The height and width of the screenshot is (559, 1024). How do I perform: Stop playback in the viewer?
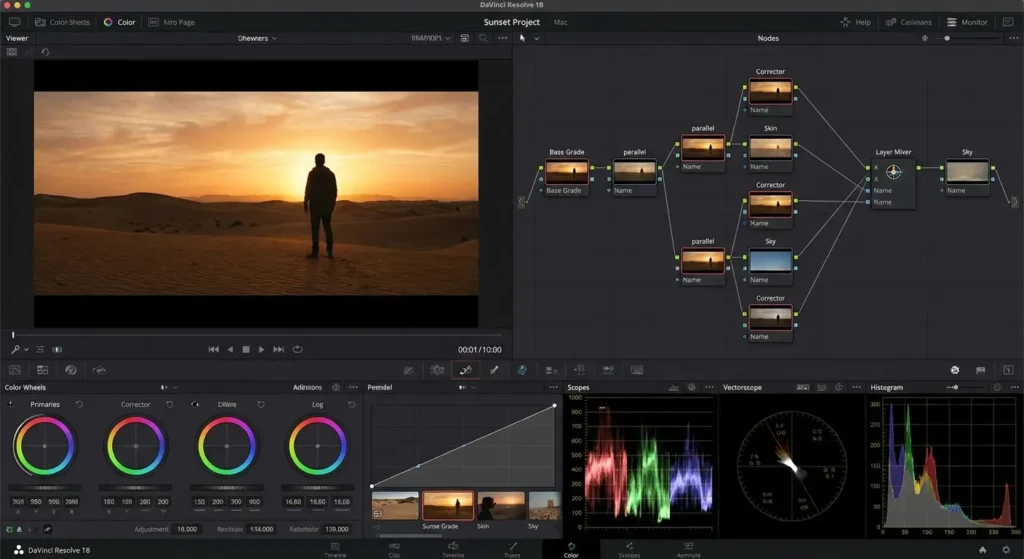tap(246, 349)
